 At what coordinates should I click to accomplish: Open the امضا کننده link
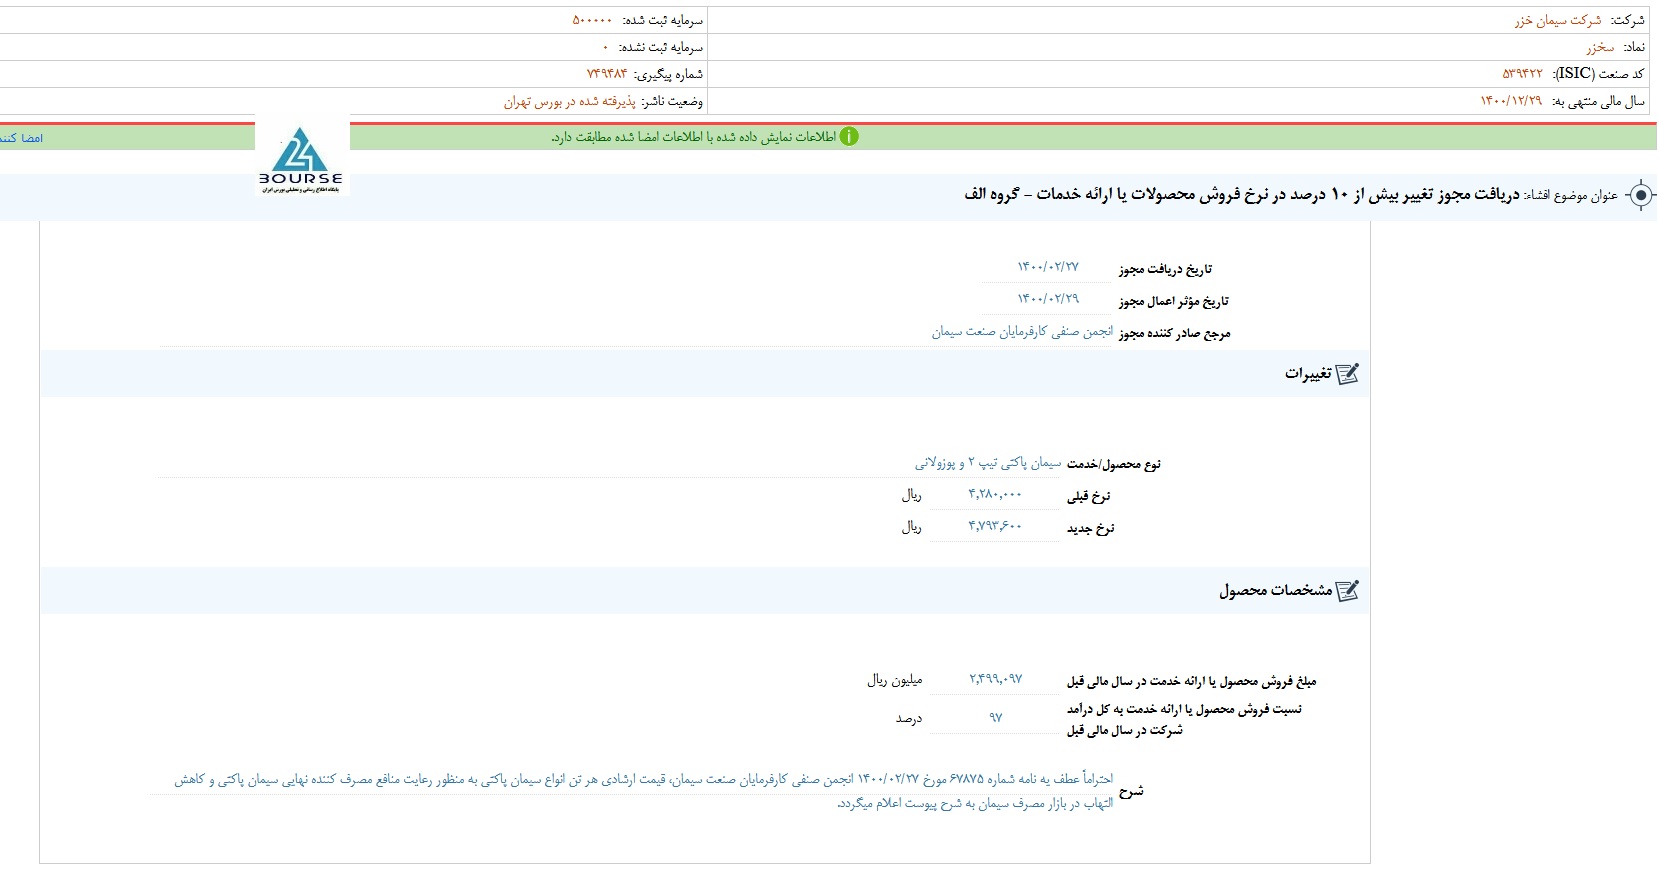point(21,138)
